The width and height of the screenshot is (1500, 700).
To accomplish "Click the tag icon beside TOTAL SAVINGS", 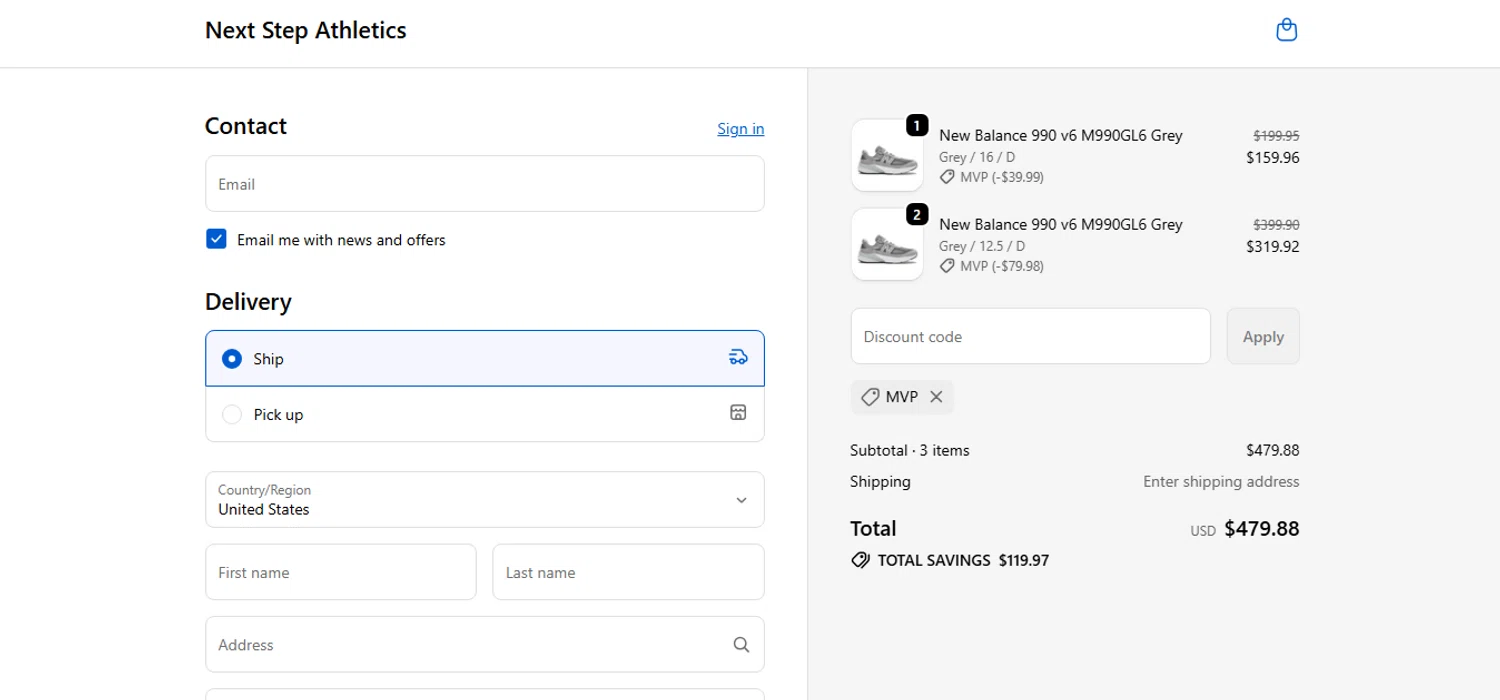I will pyautogui.click(x=860, y=560).
